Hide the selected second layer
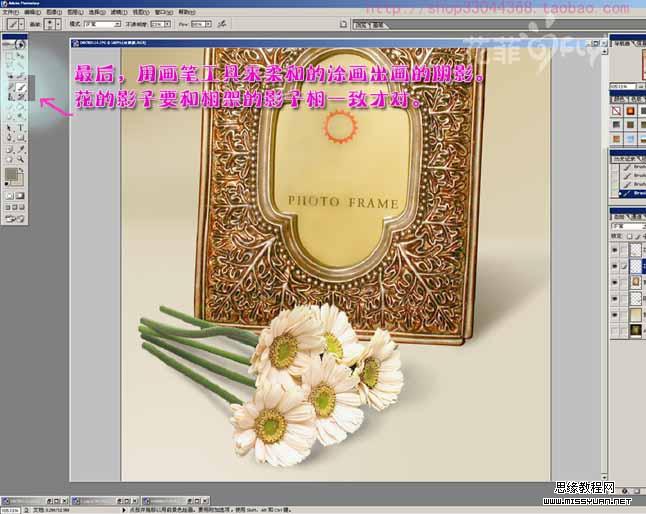The image size is (646, 514). coord(615,266)
